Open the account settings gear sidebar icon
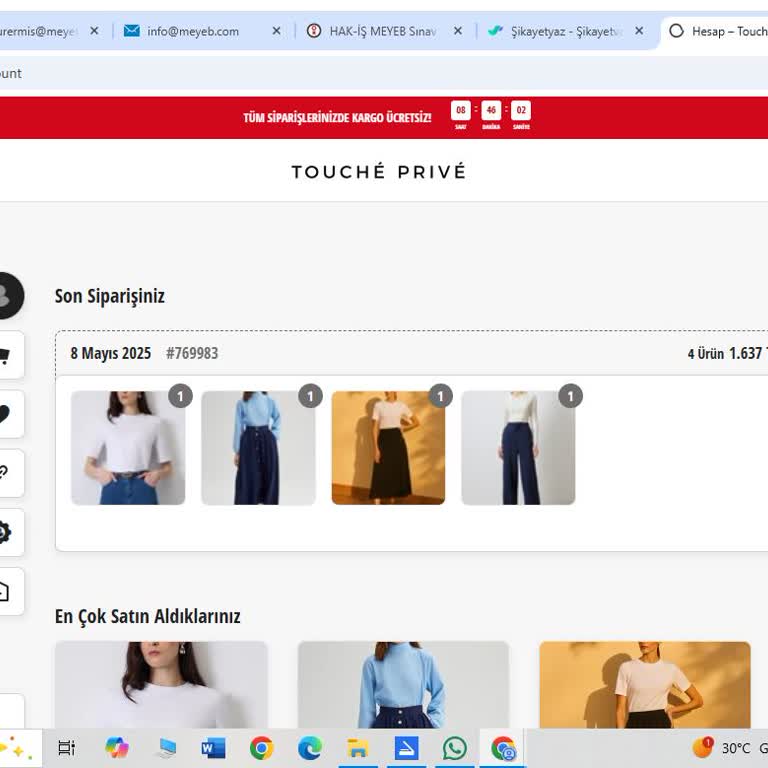768x768 pixels. [10, 532]
